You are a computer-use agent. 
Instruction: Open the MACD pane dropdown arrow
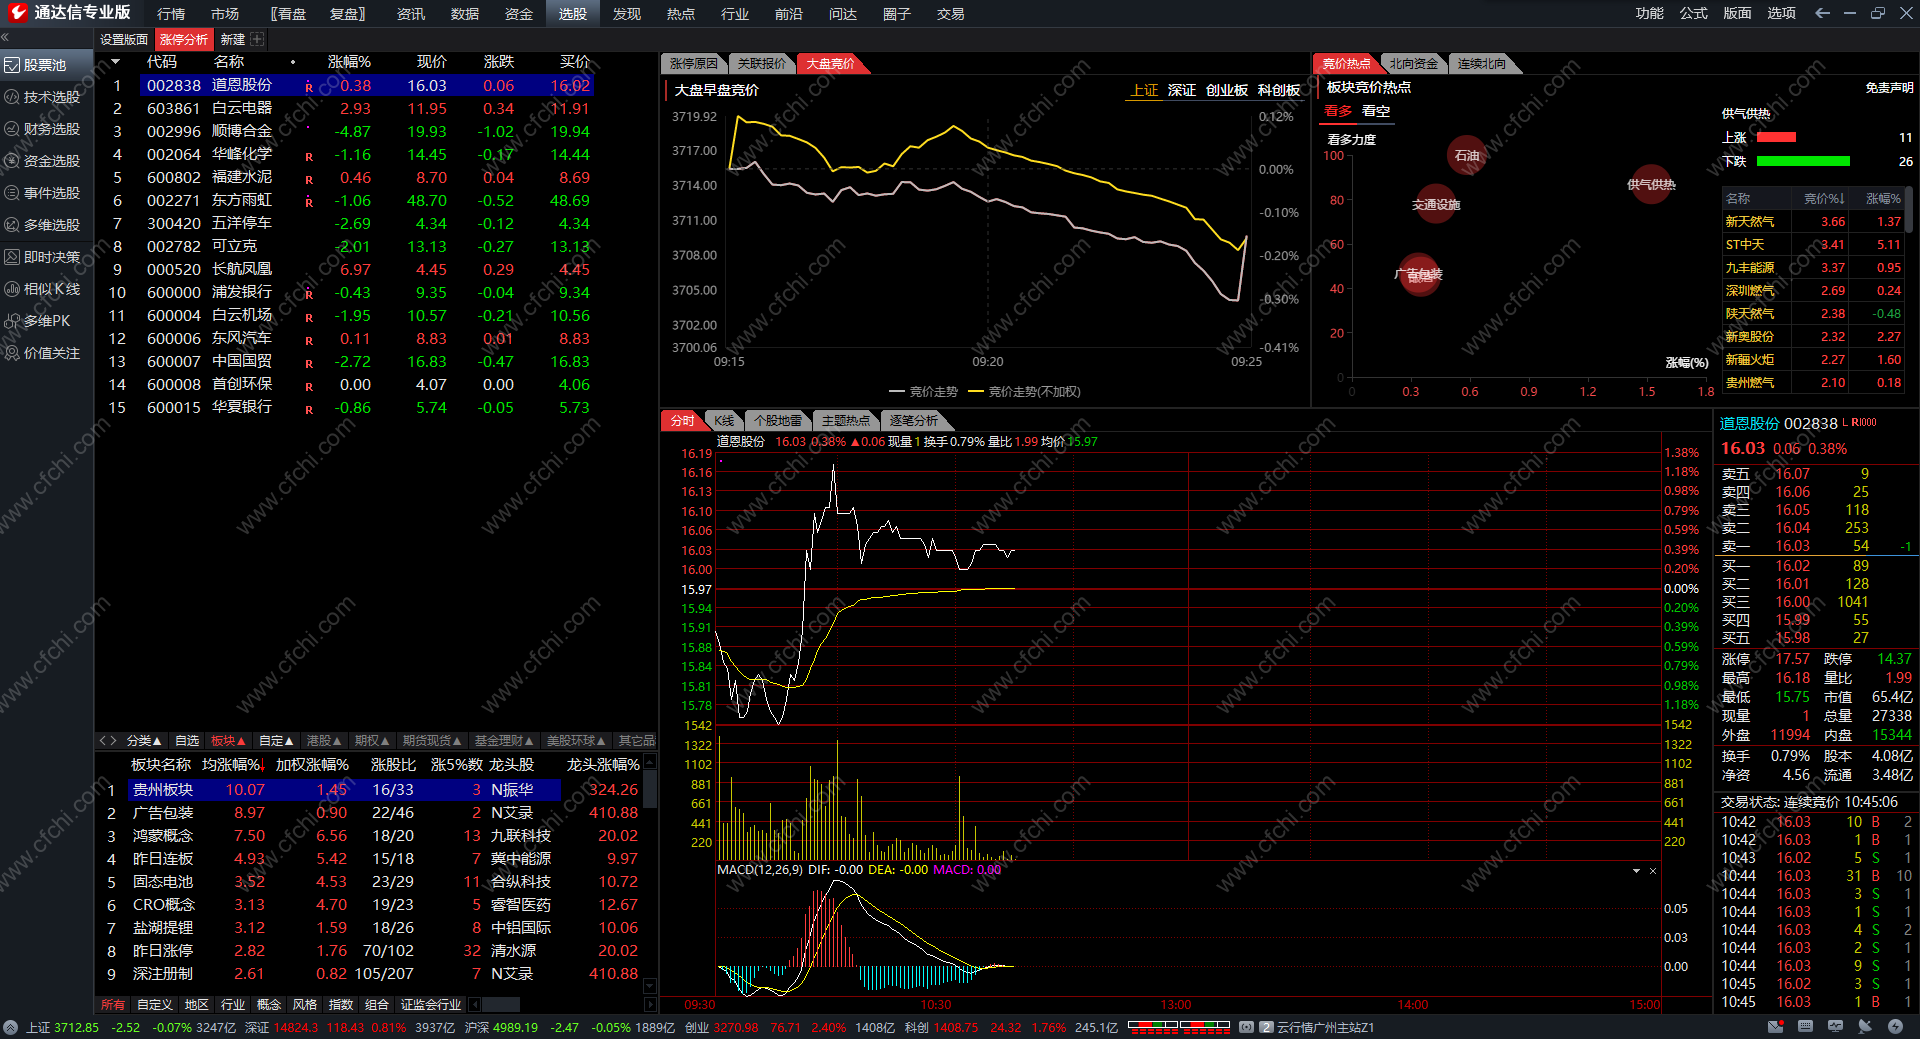click(1636, 871)
